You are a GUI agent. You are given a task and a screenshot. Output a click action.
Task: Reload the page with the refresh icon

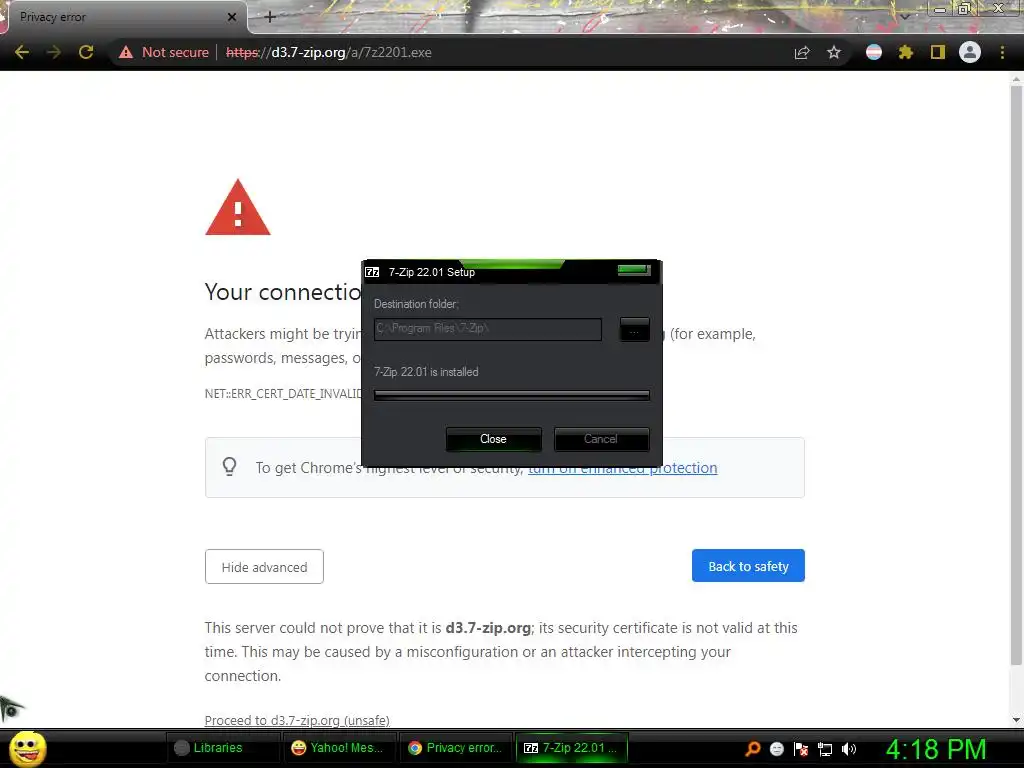tap(86, 52)
